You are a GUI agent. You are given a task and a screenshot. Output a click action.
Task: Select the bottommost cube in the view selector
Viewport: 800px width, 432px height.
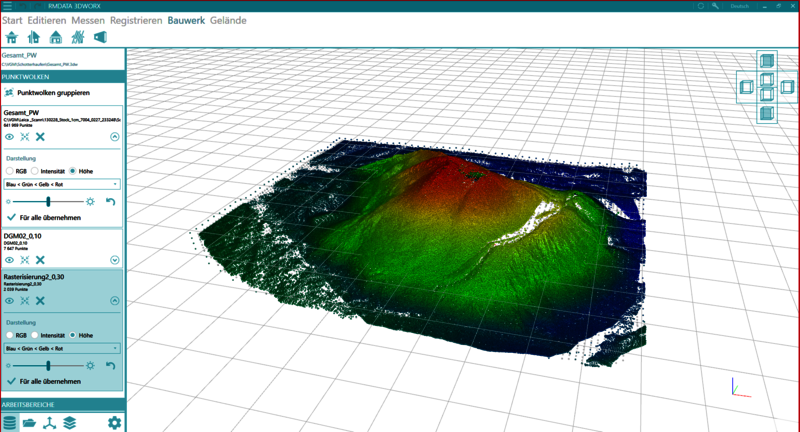[767, 113]
